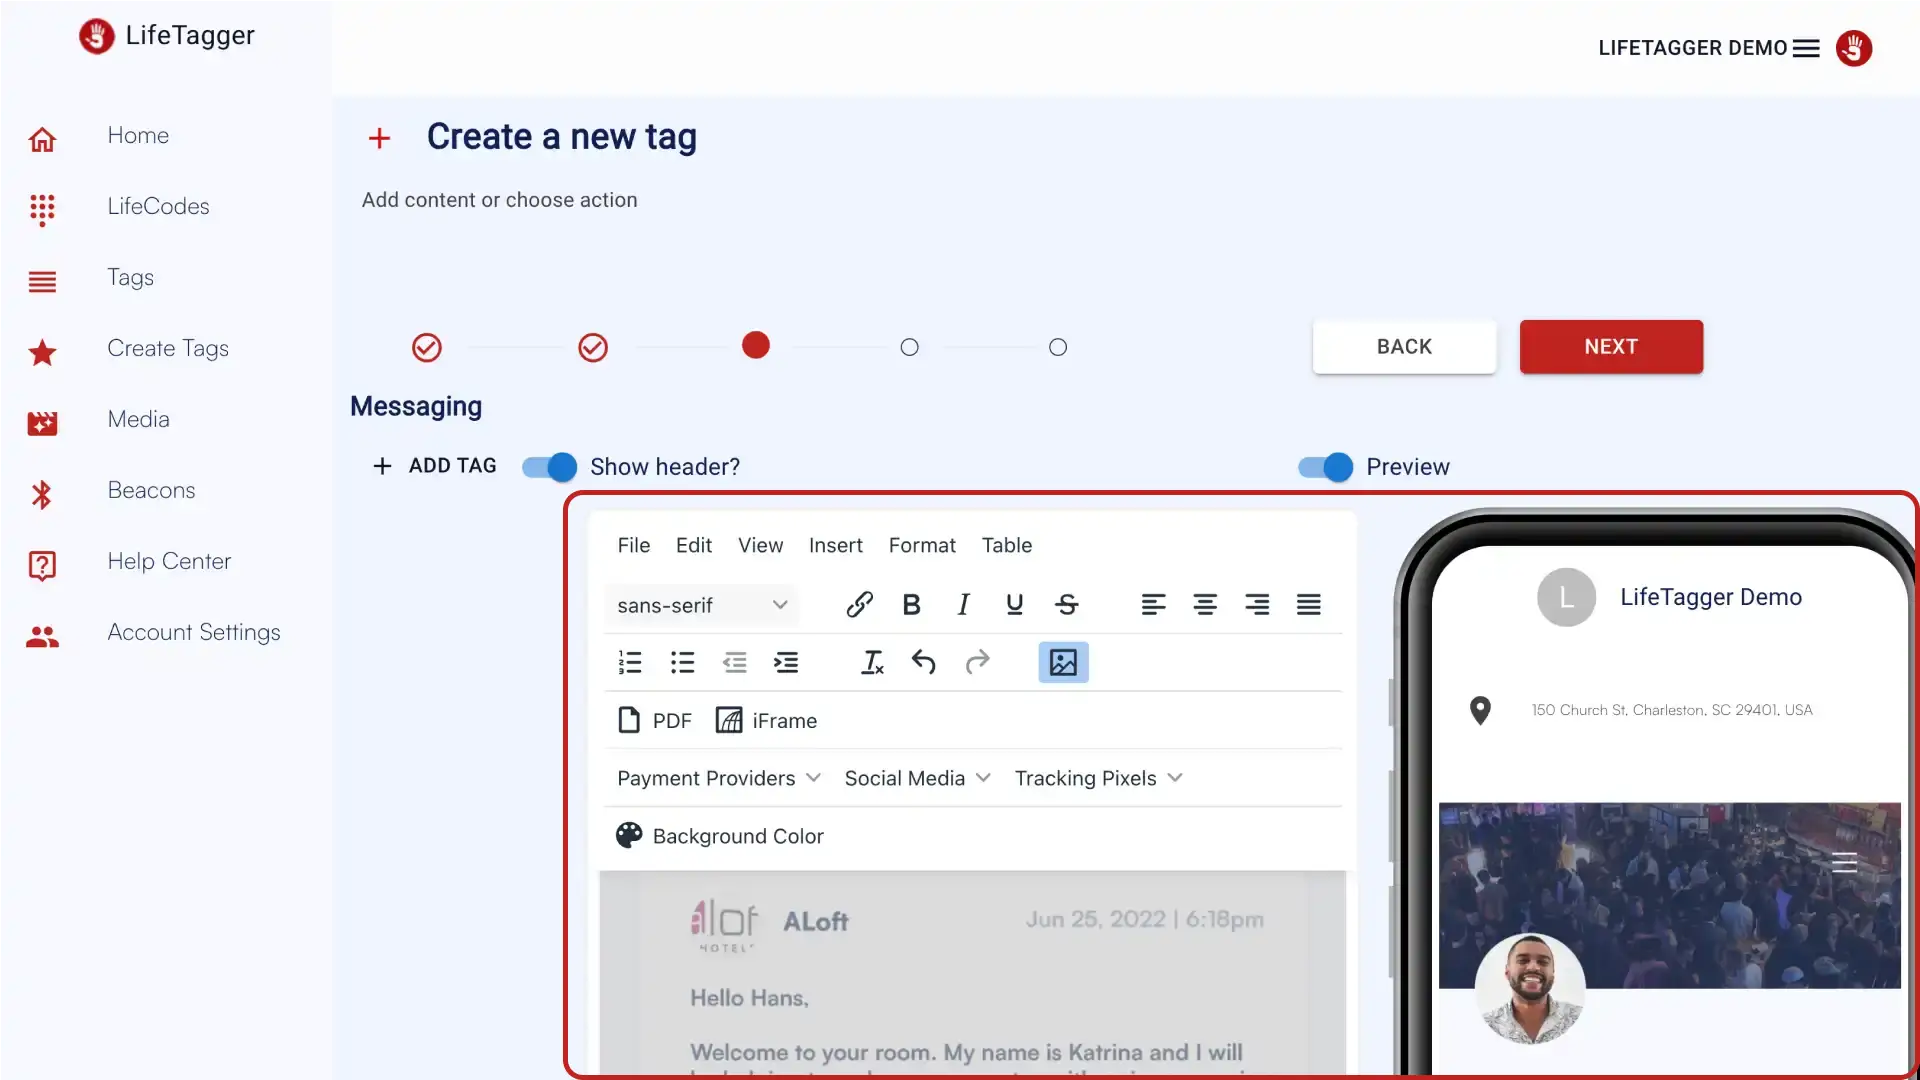This screenshot has width=1920, height=1080.
Task: Open the Table menu in editor
Action: click(x=1006, y=545)
